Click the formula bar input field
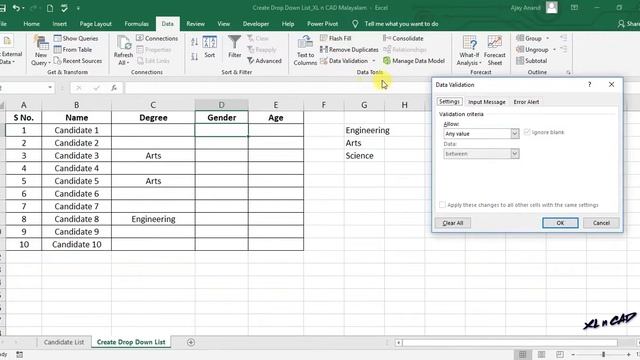 click(278, 88)
